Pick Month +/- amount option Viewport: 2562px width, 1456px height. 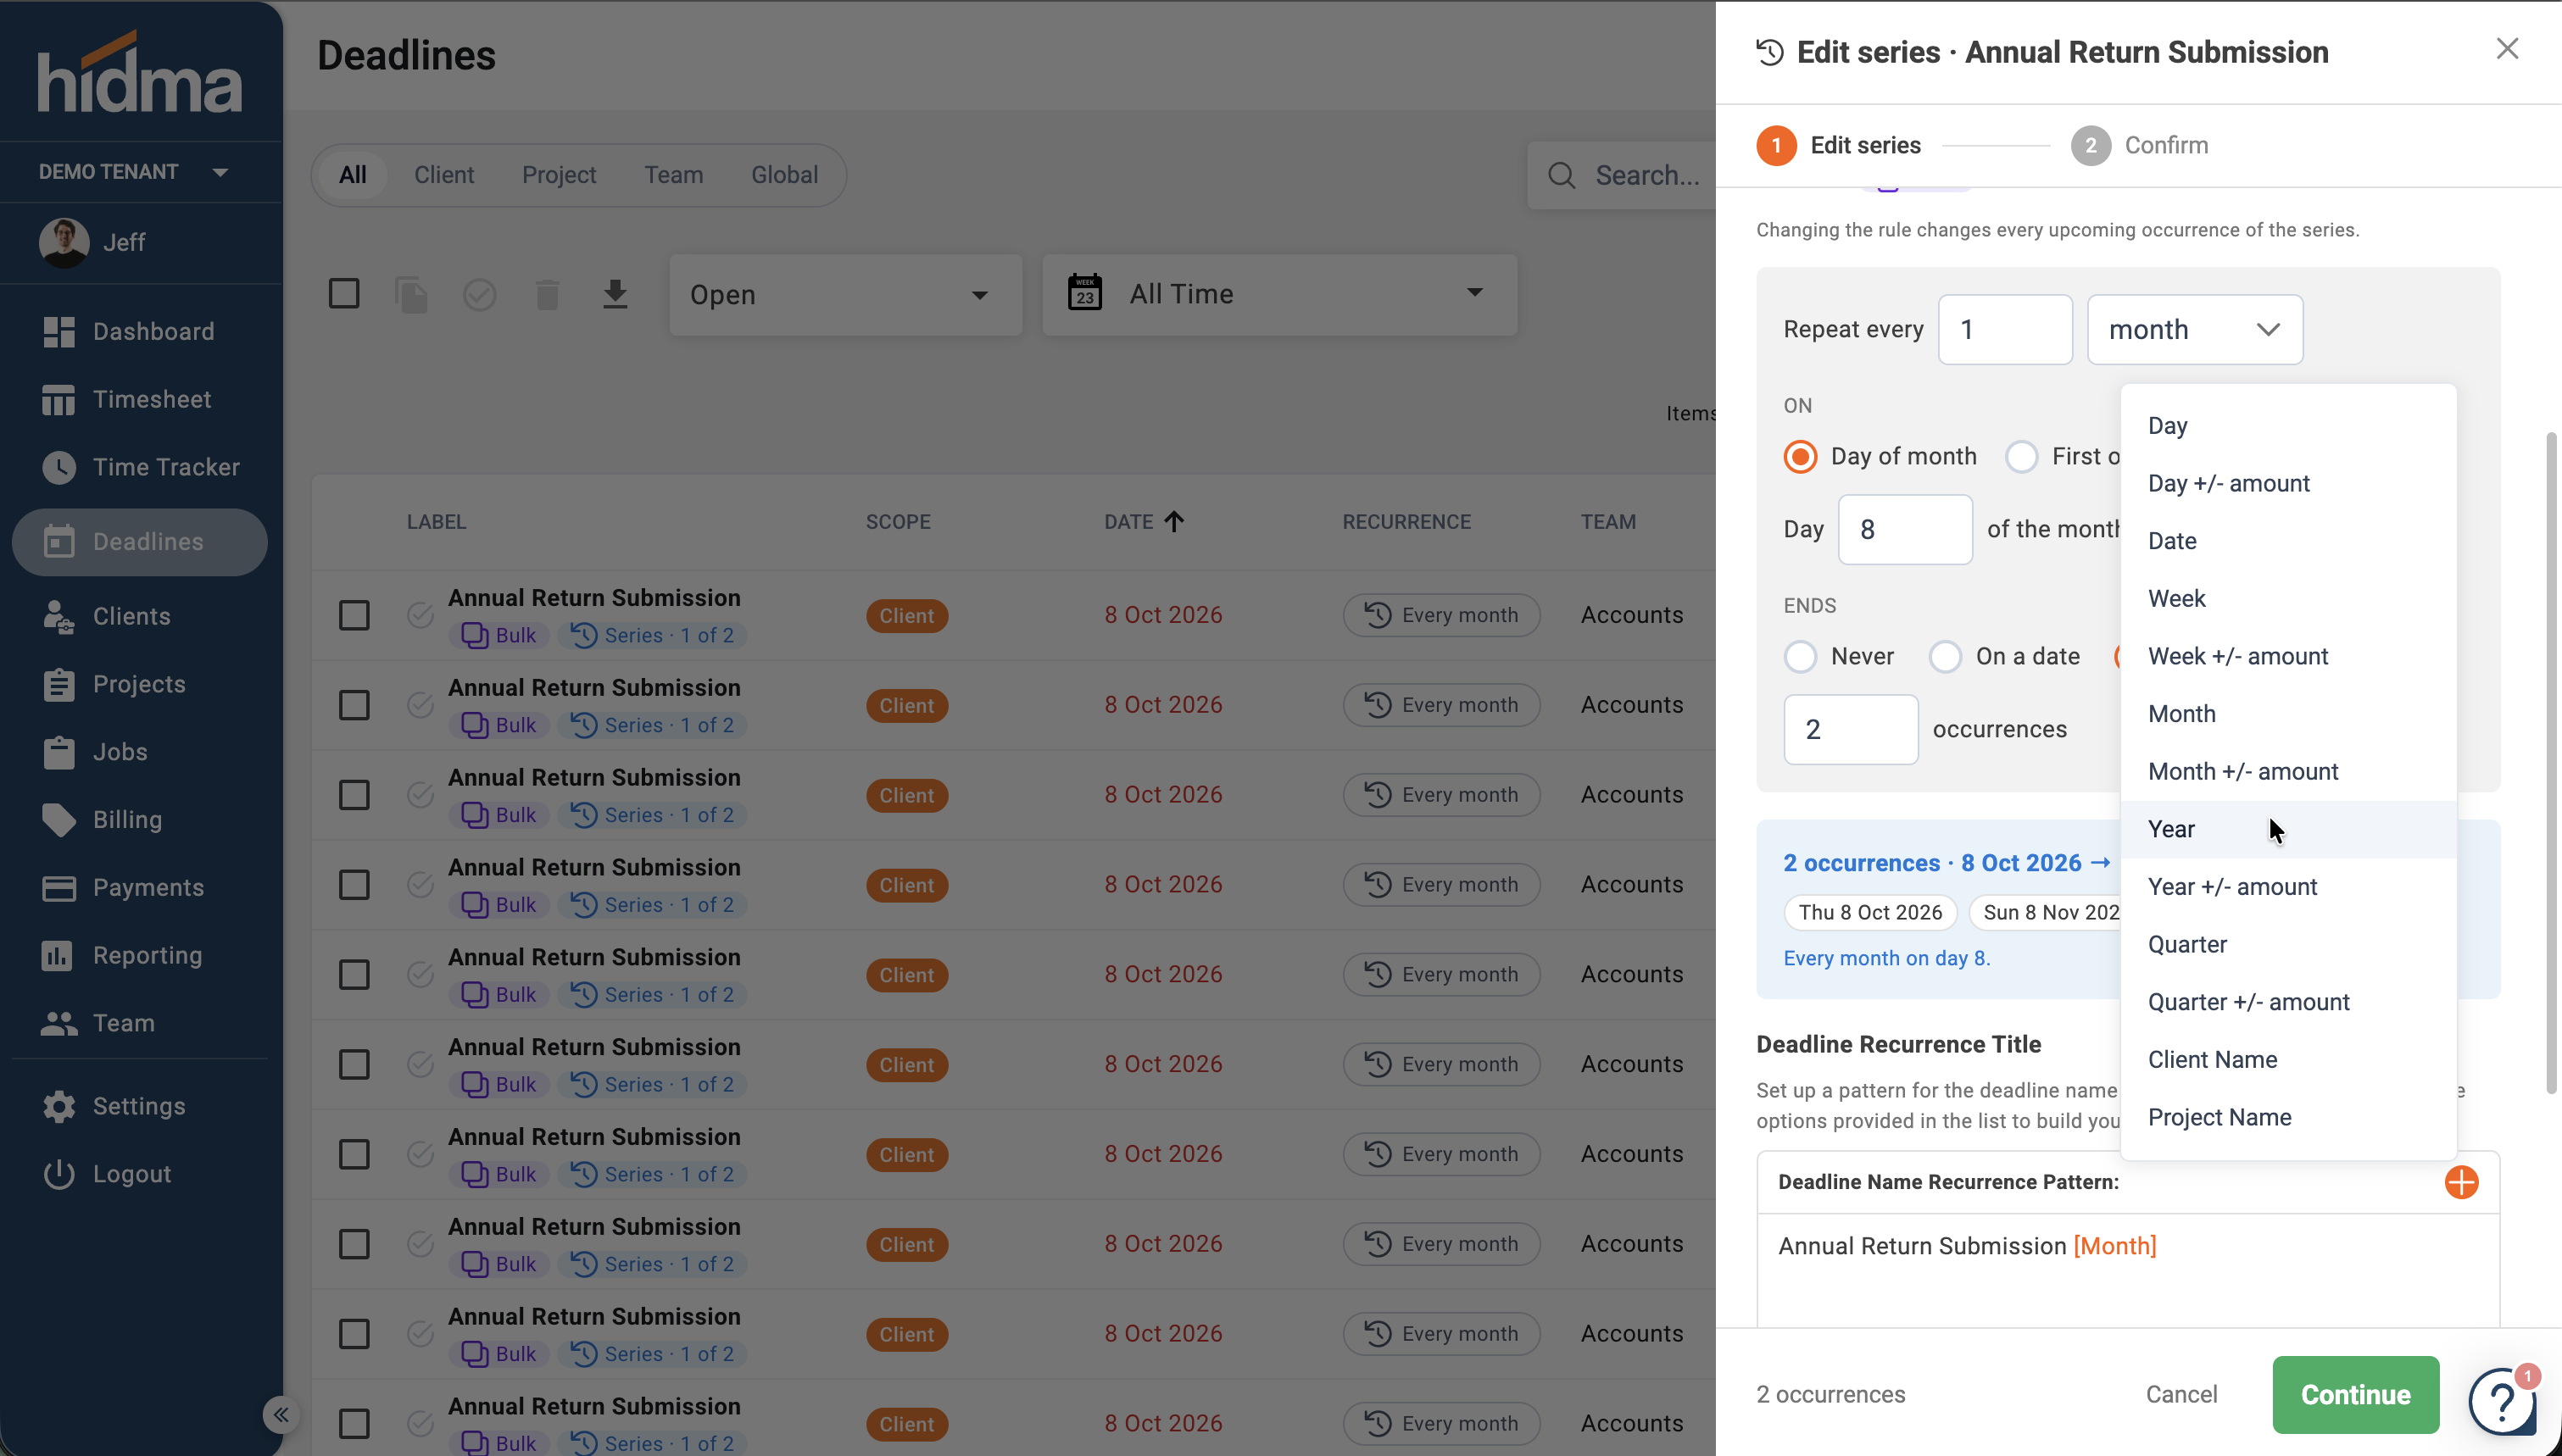2288,771
